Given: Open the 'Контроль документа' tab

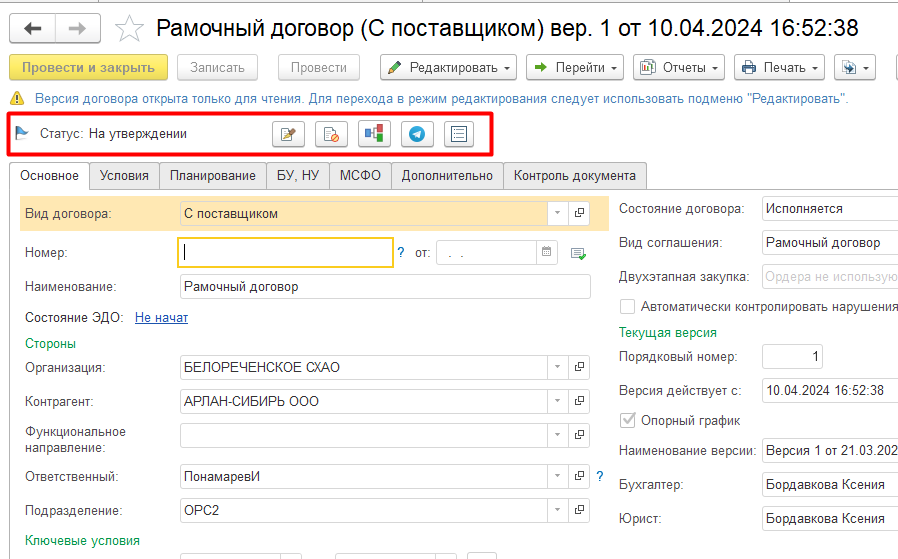Looking at the screenshot, I should pyautogui.click(x=574, y=176).
